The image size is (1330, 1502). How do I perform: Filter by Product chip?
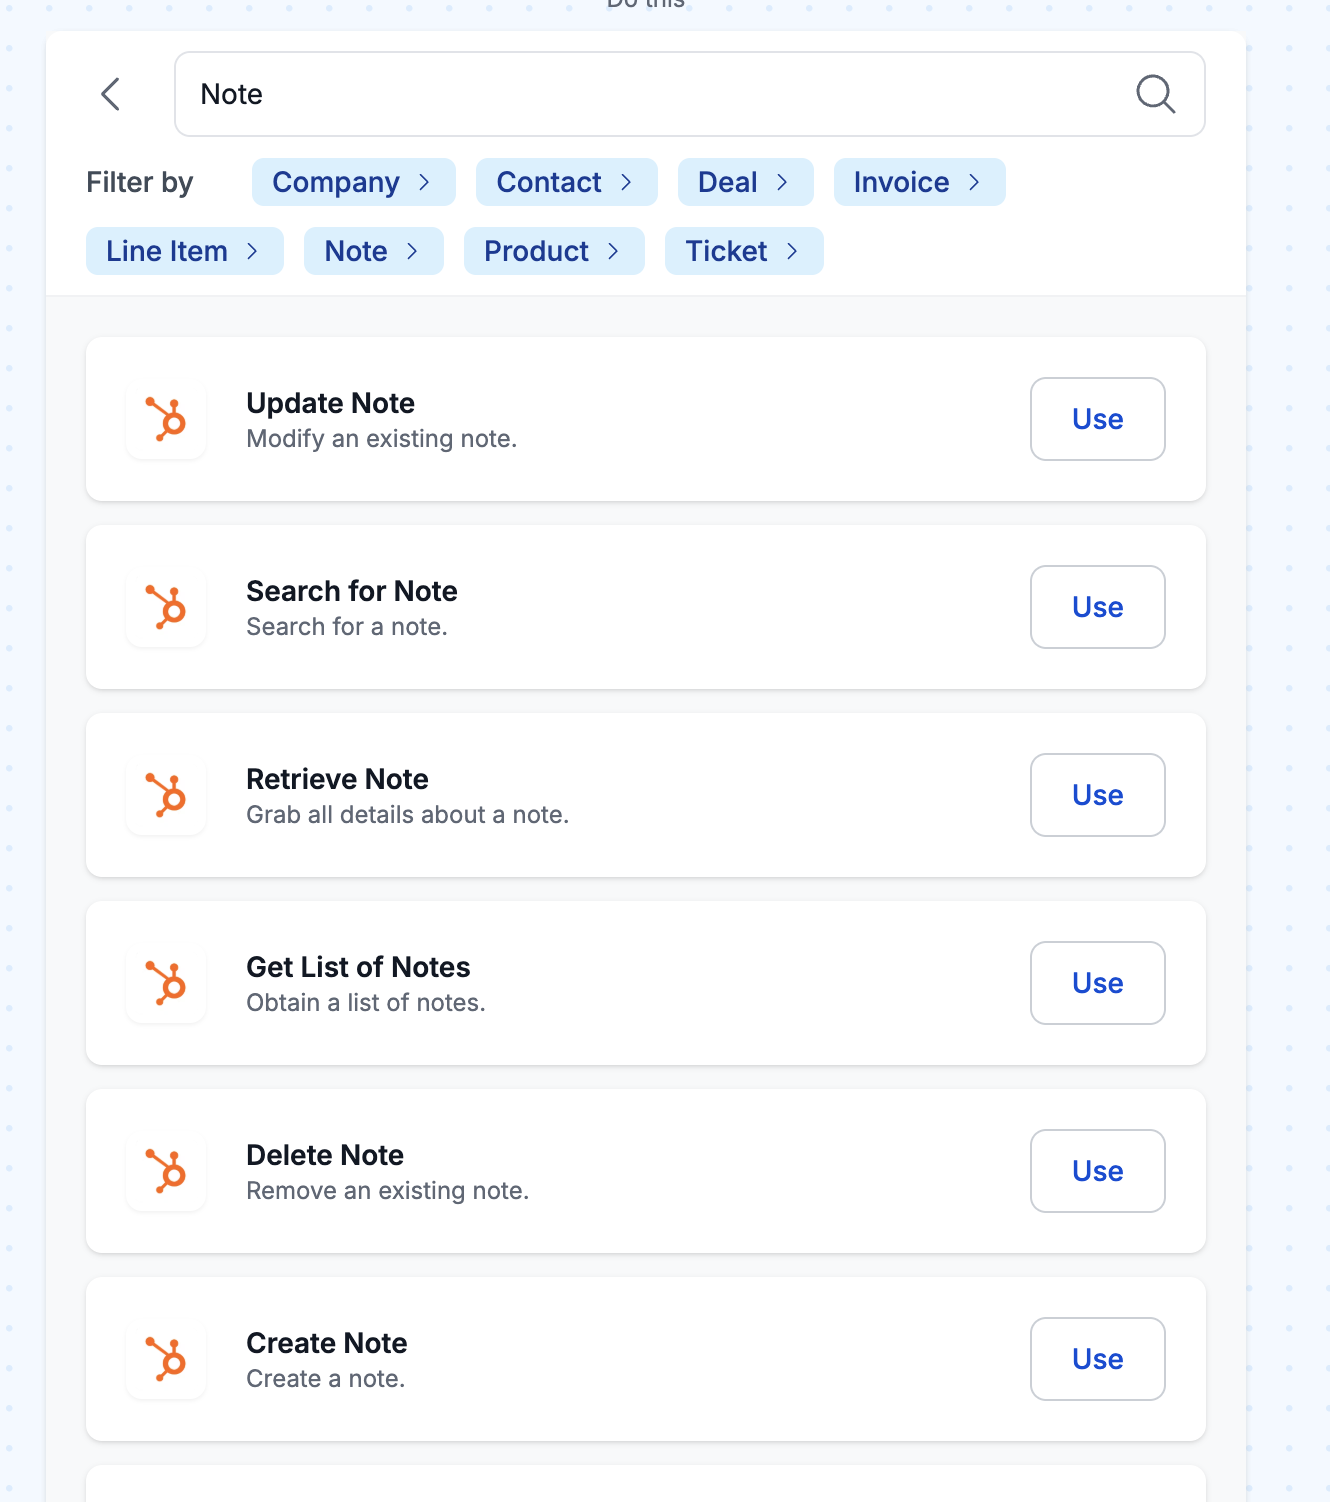point(554,251)
